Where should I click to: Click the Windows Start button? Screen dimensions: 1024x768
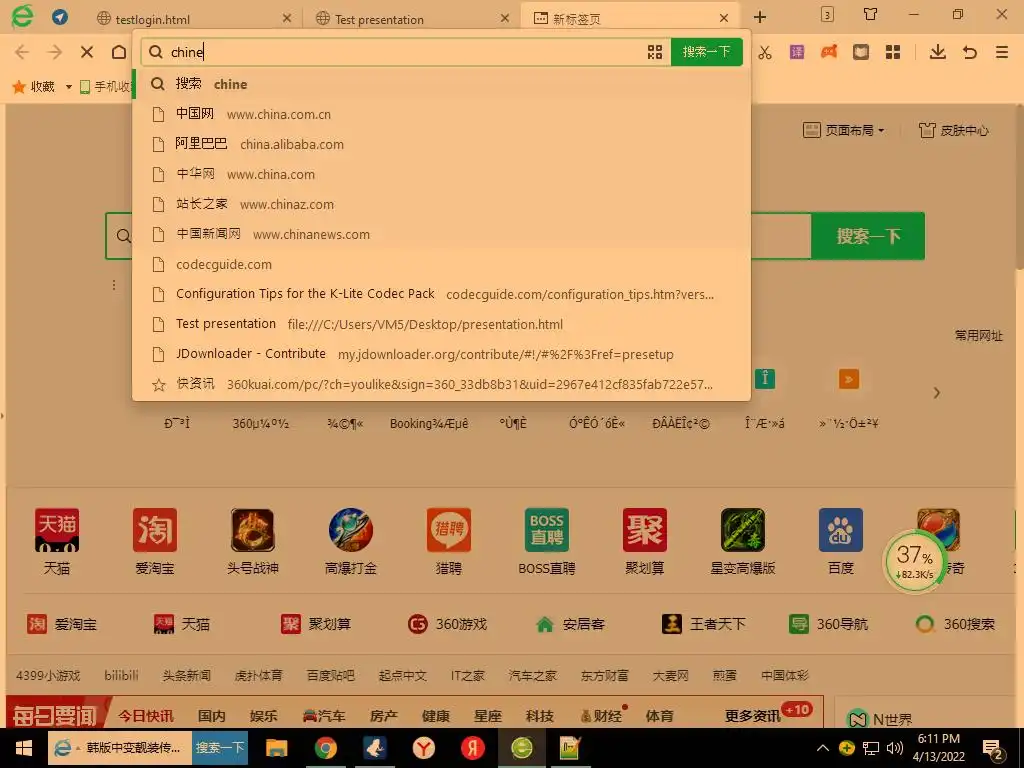pos(24,748)
